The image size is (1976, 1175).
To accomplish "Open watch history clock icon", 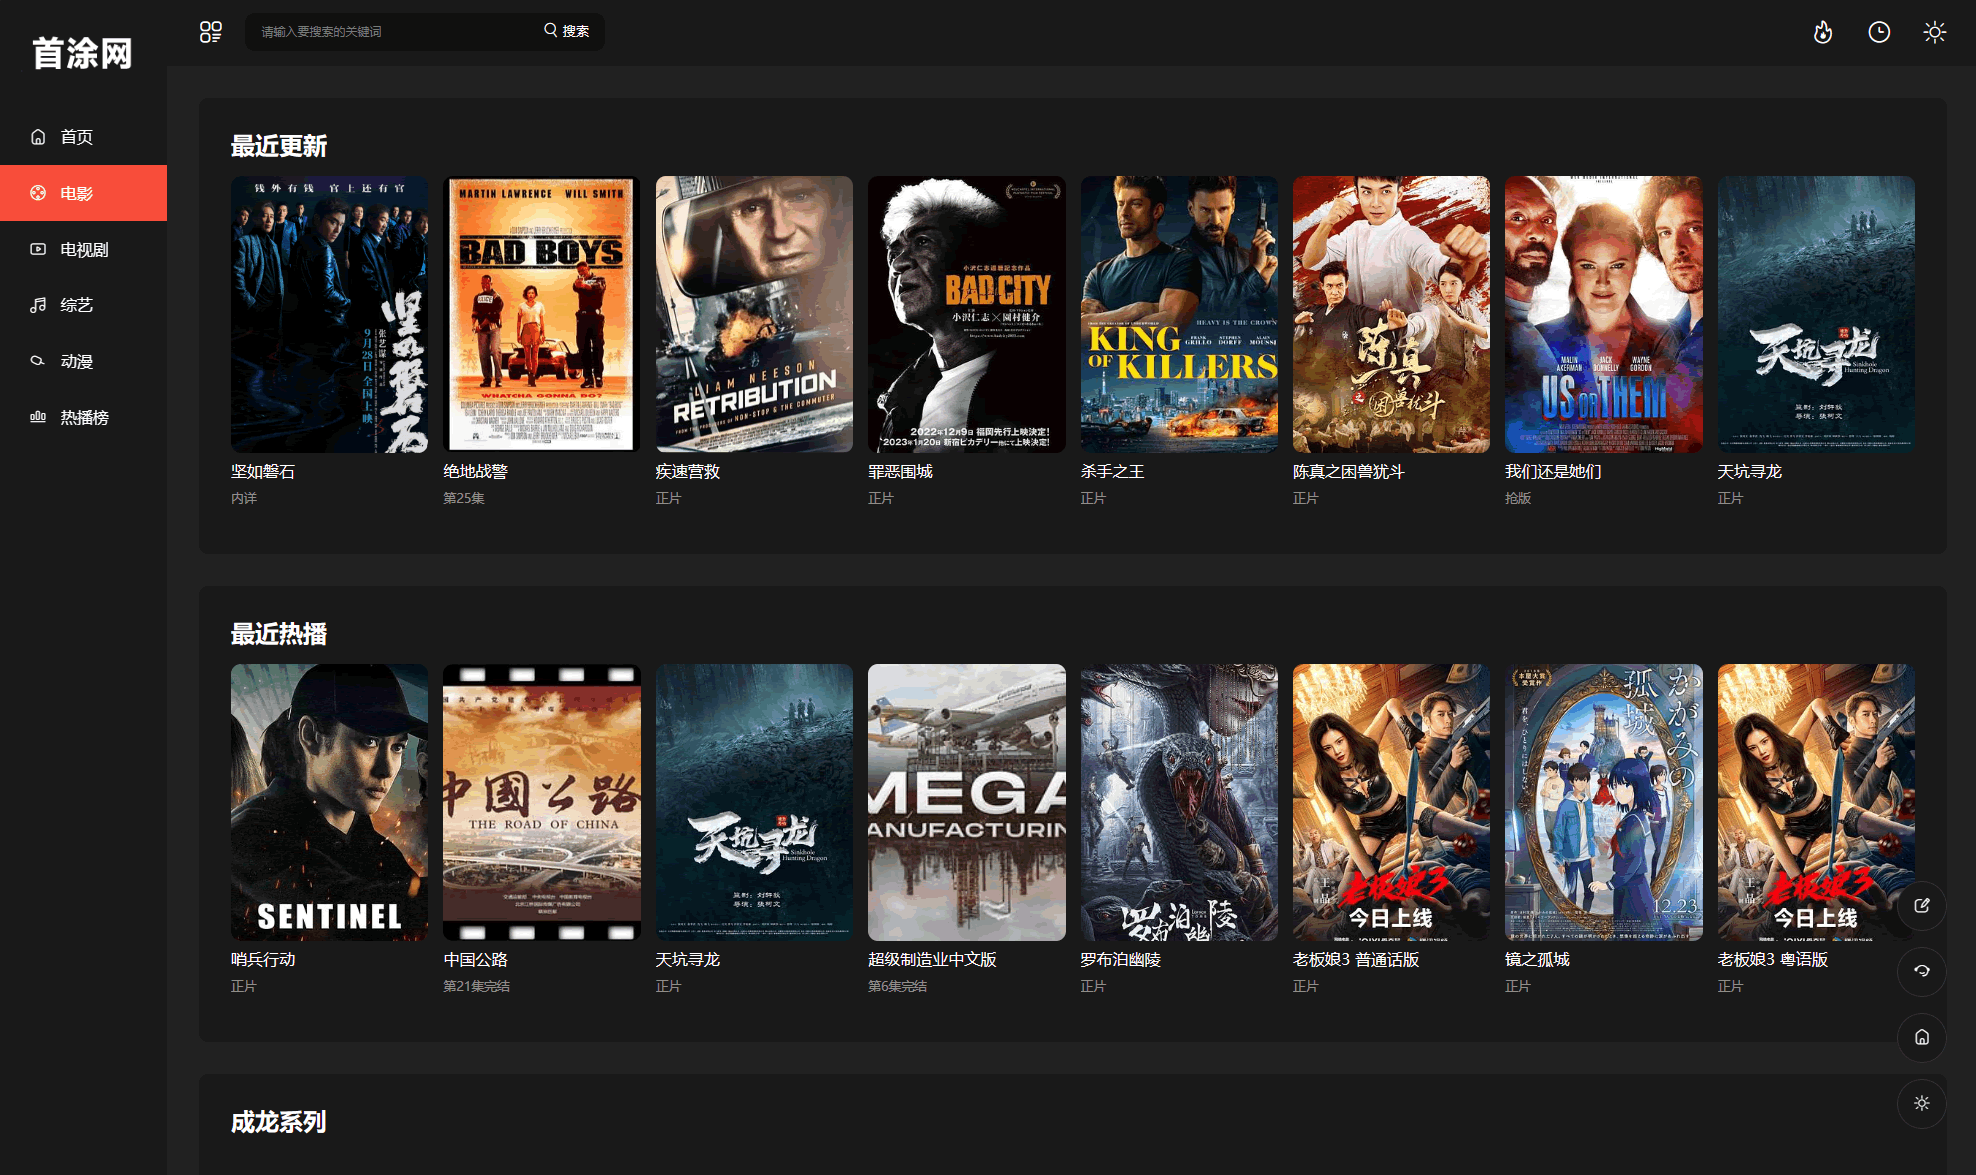I will click(1879, 32).
